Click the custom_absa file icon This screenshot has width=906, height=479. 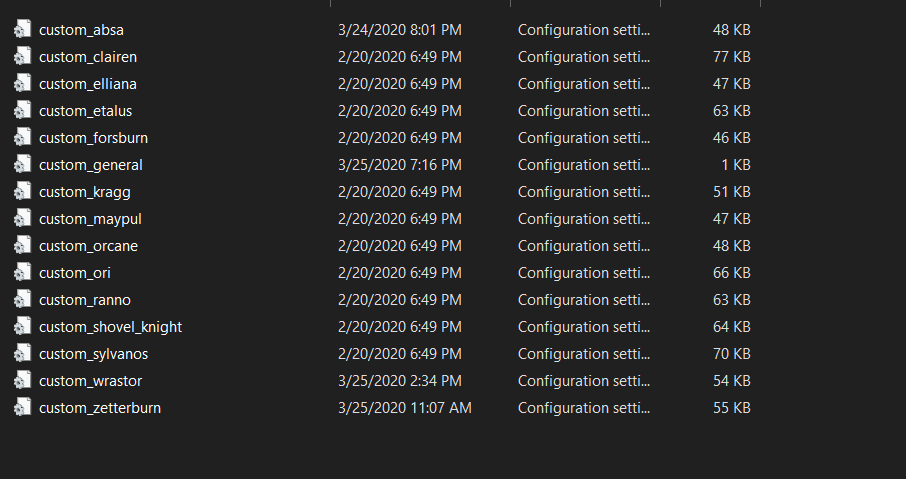(22, 30)
